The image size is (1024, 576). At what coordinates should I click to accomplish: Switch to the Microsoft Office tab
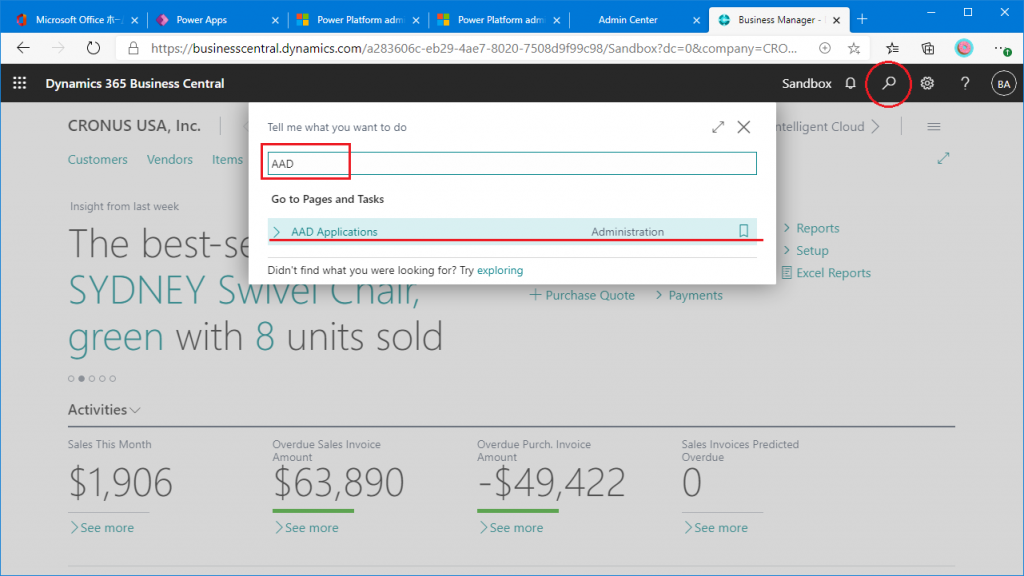point(77,20)
